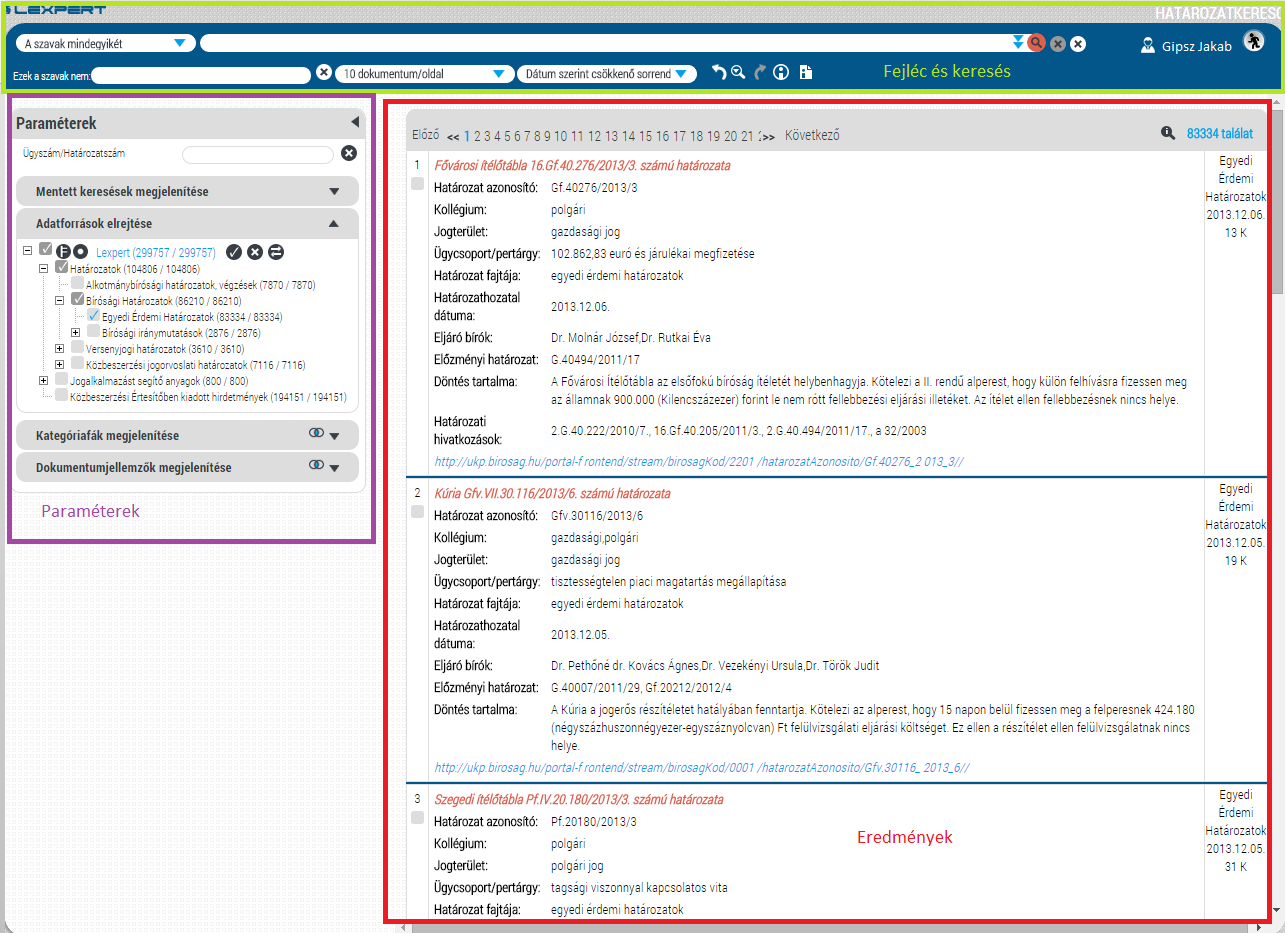Click the user avatar icon beside Gipsz Jakab

tap(1148, 45)
